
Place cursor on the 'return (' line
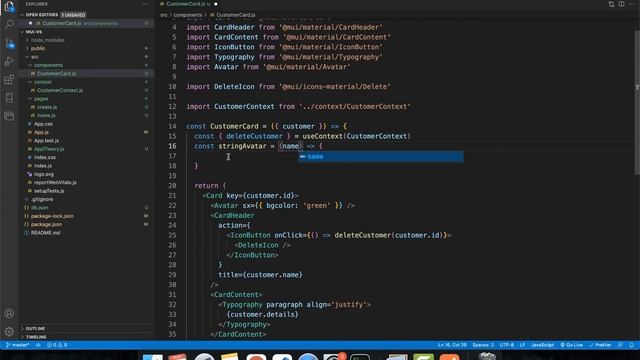(x=210, y=186)
